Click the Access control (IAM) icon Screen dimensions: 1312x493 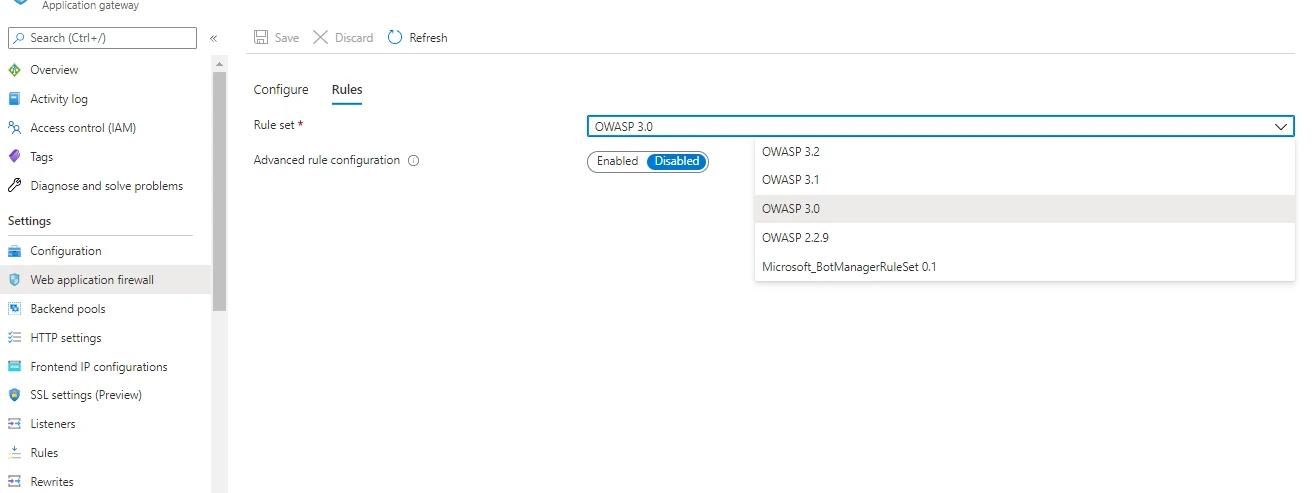pos(14,128)
